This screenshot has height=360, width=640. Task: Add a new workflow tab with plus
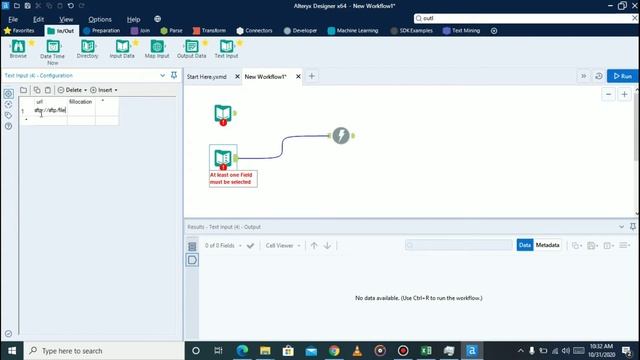tap(311, 76)
